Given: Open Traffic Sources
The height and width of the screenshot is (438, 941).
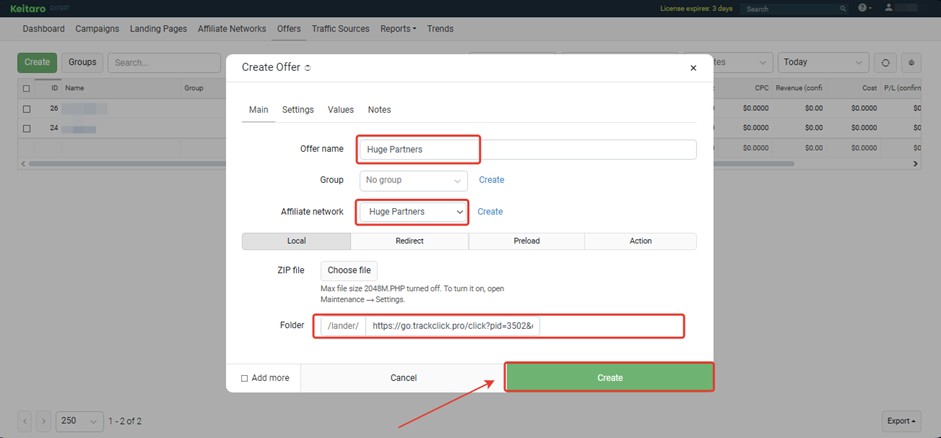Looking at the screenshot, I should point(340,29).
